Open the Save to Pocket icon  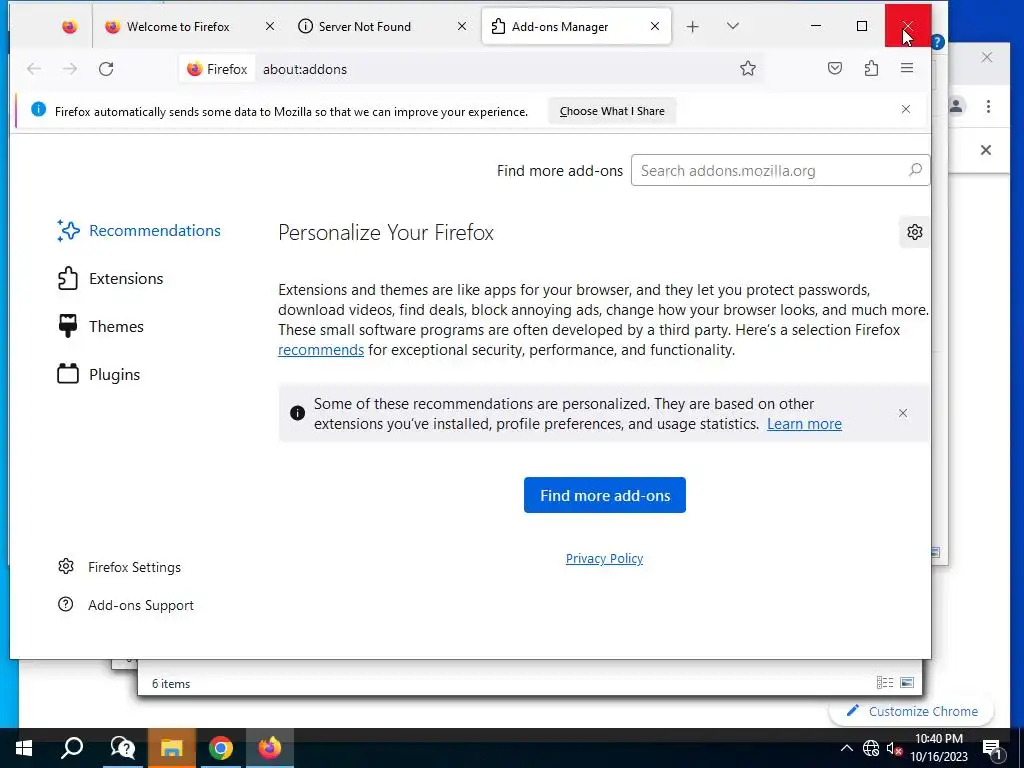835,69
